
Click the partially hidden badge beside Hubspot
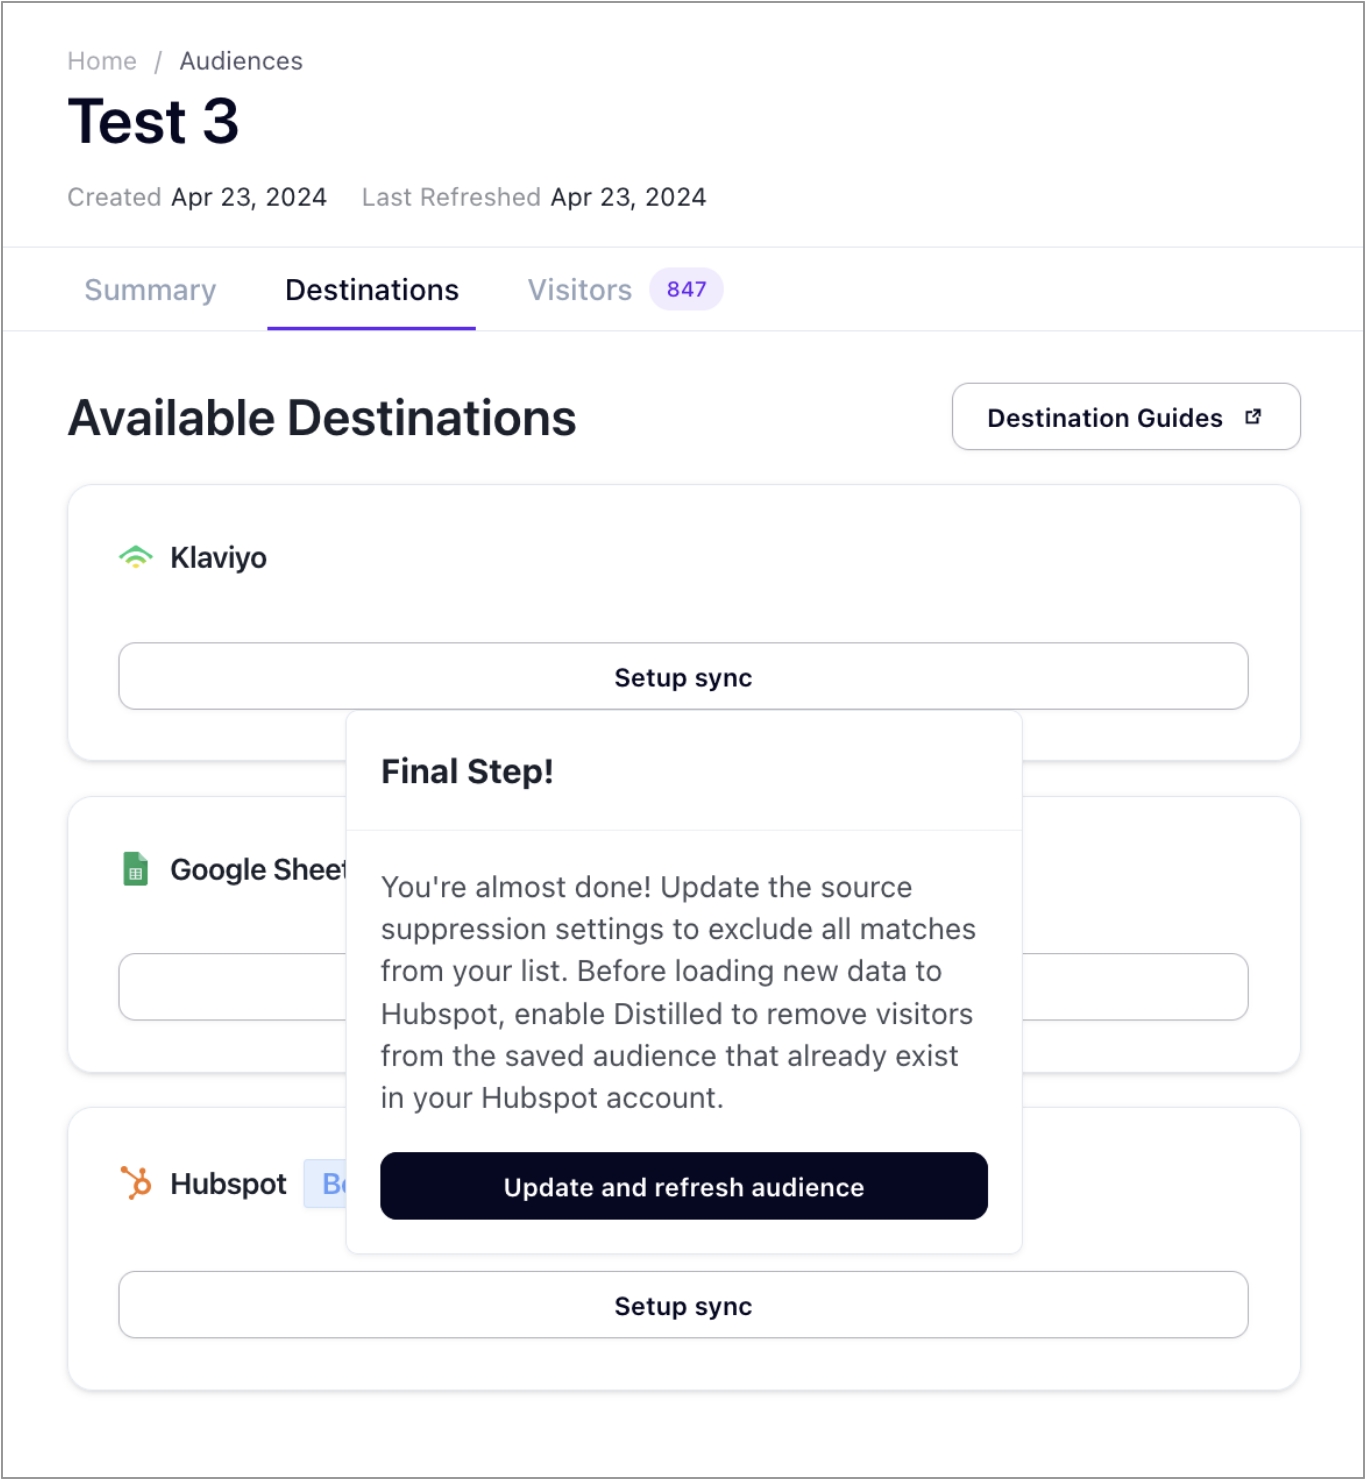(x=326, y=1184)
